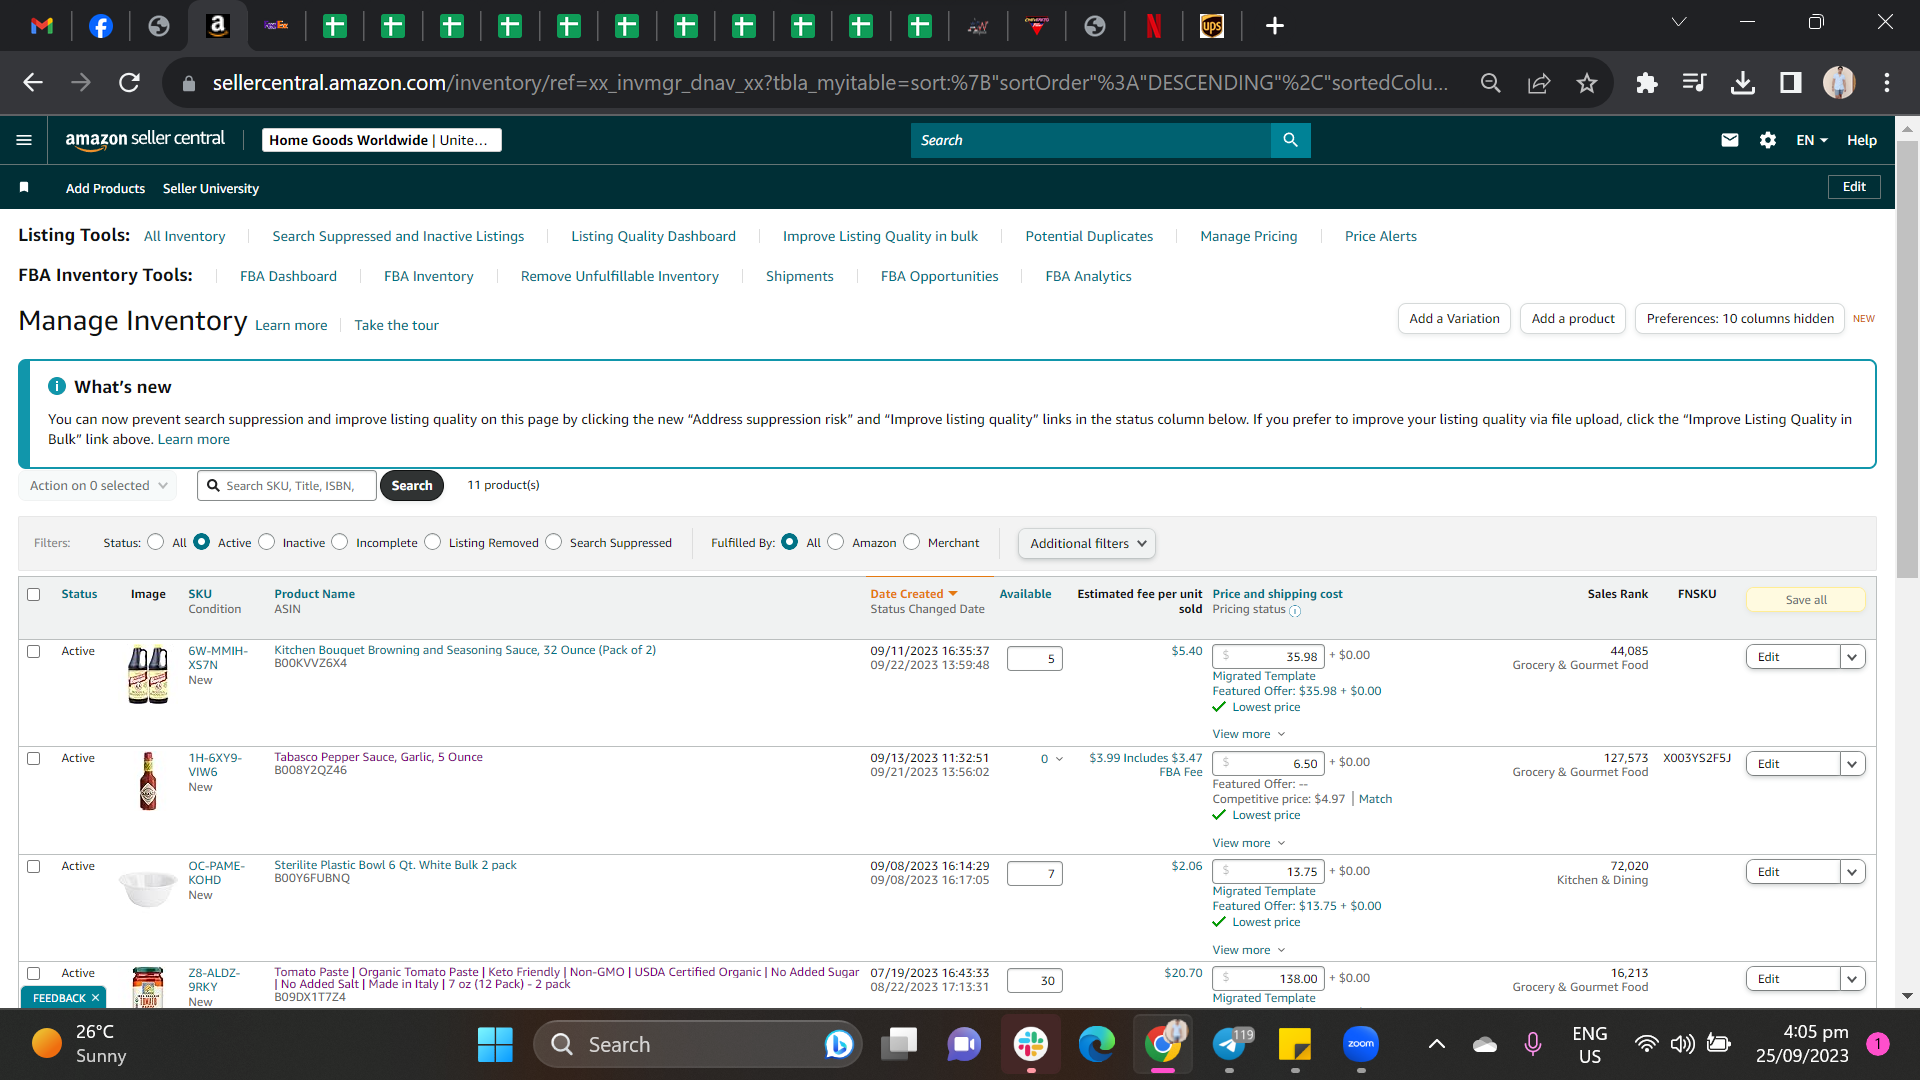The image size is (1920, 1080).
Task: Focus the Search SKU, Title, ISBN field
Action: tap(287, 486)
